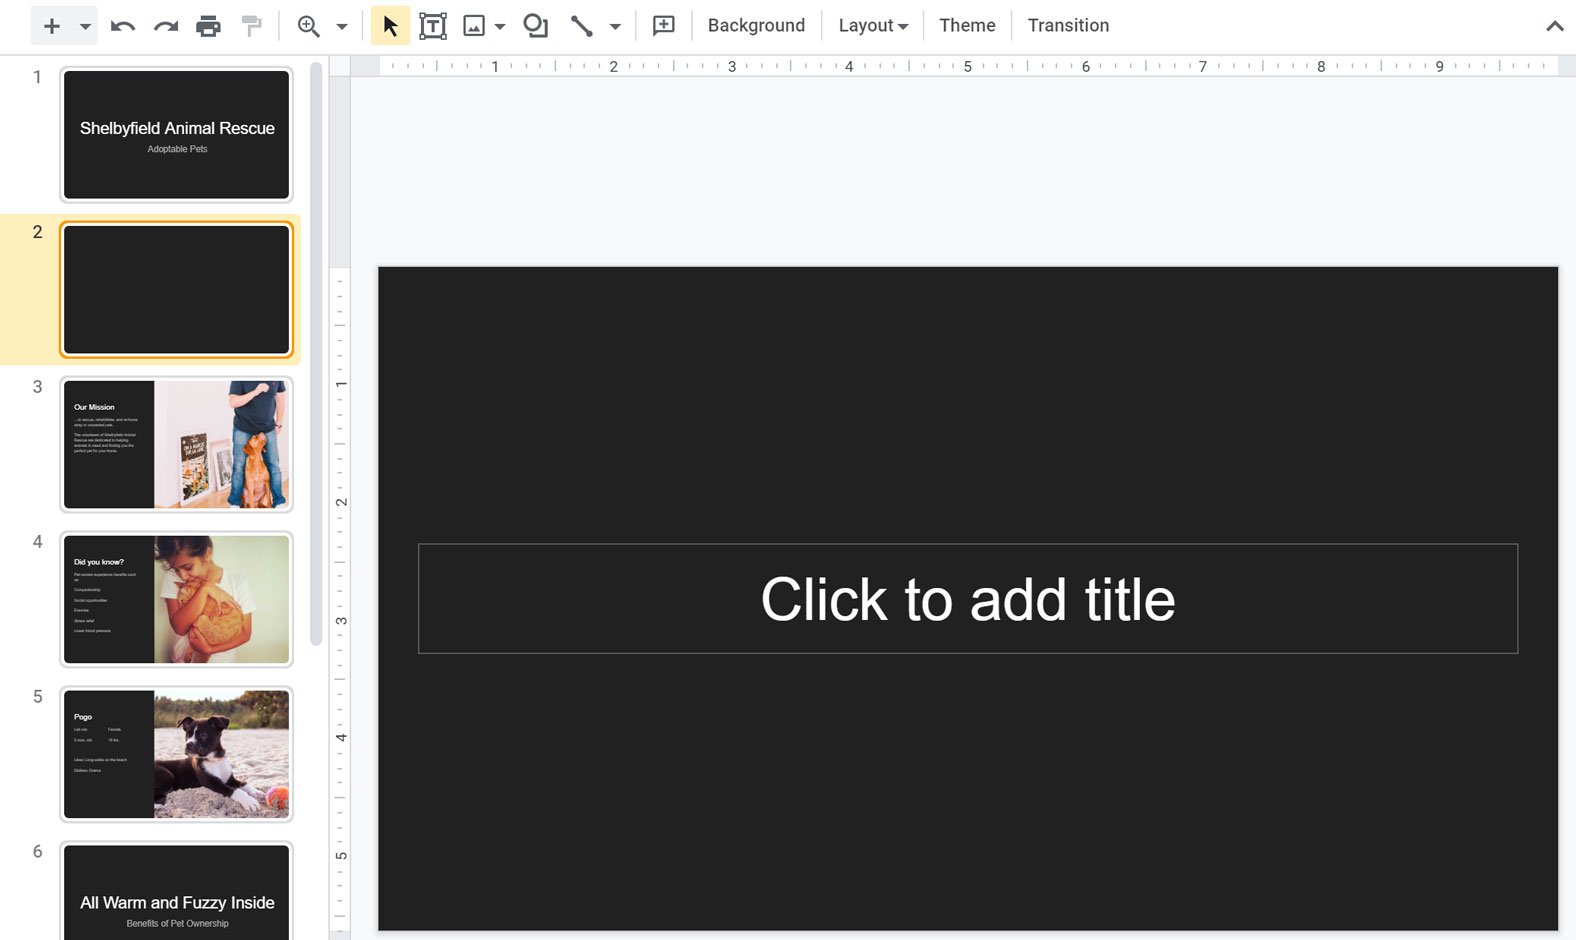
Task: Collapse the menus with the chevron arrow
Action: pyautogui.click(x=1554, y=26)
